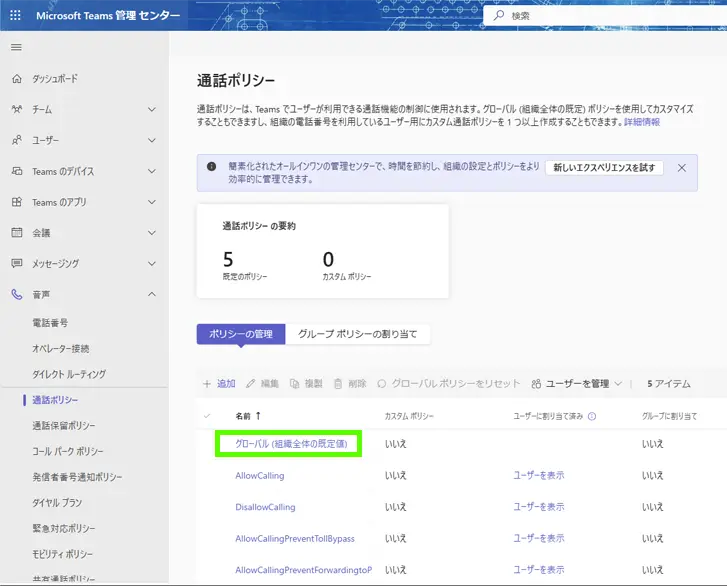Screen dimensions: 727x586
Task: Open the 詳細情報 link
Action: pyautogui.click(x=642, y=122)
